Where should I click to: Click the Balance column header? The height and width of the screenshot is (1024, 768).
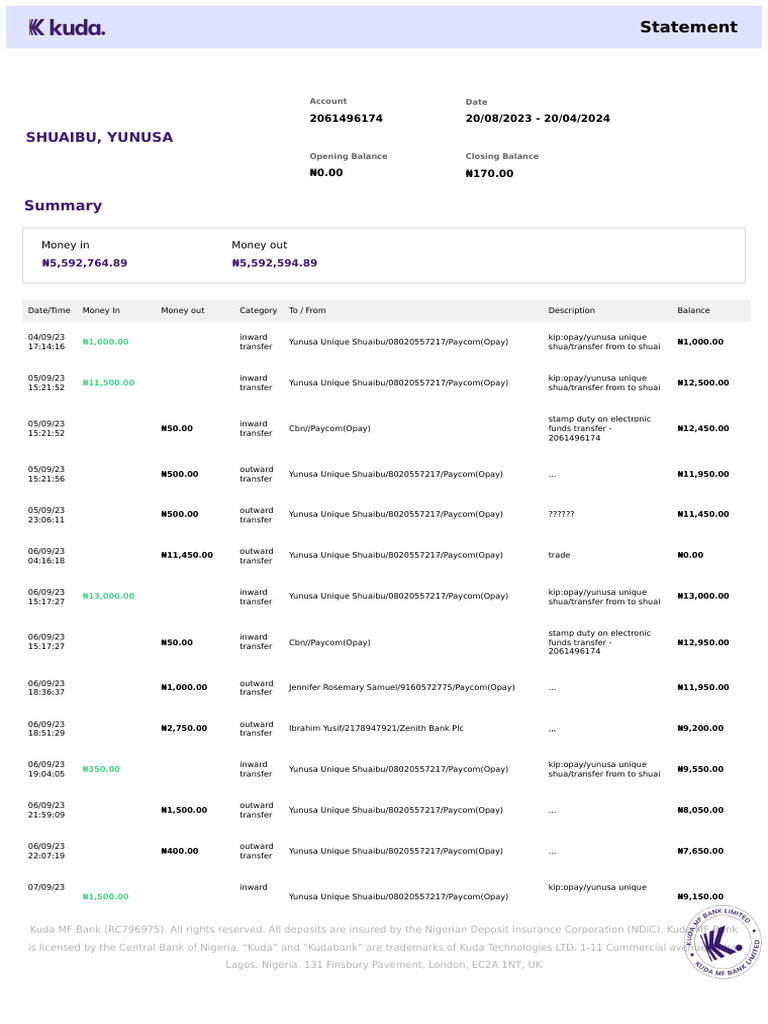coord(694,310)
